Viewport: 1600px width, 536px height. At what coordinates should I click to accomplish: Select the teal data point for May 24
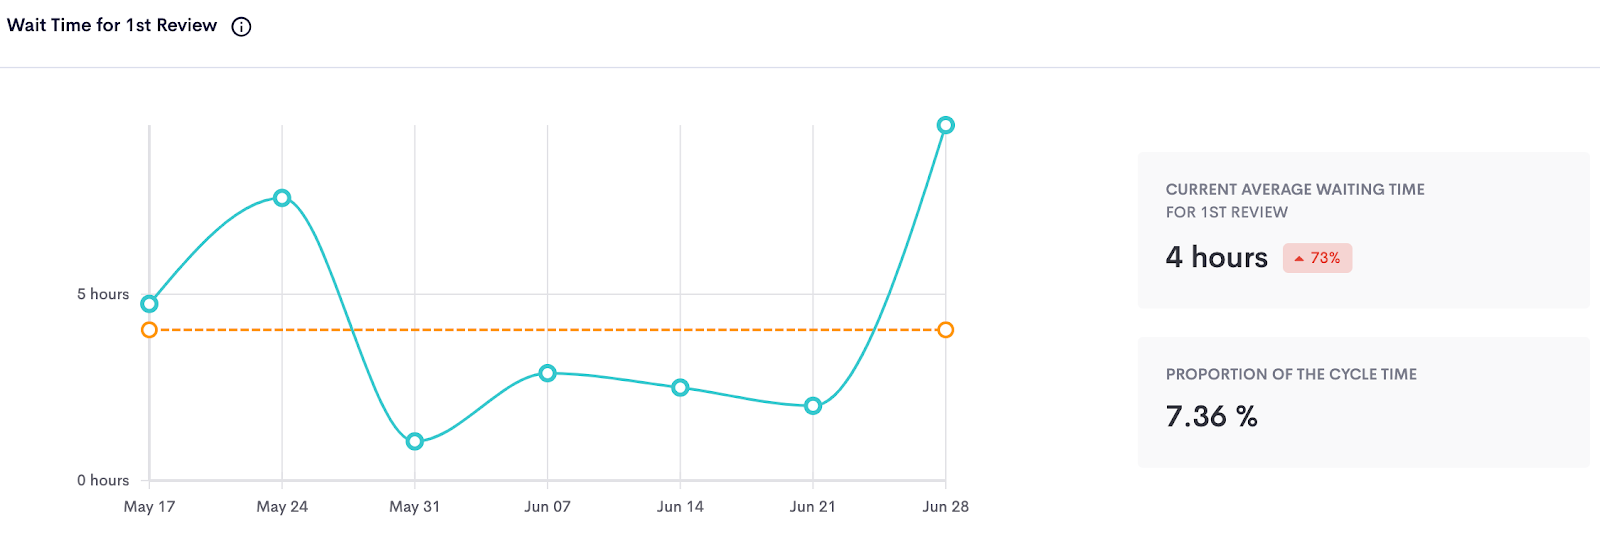point(282,198)
